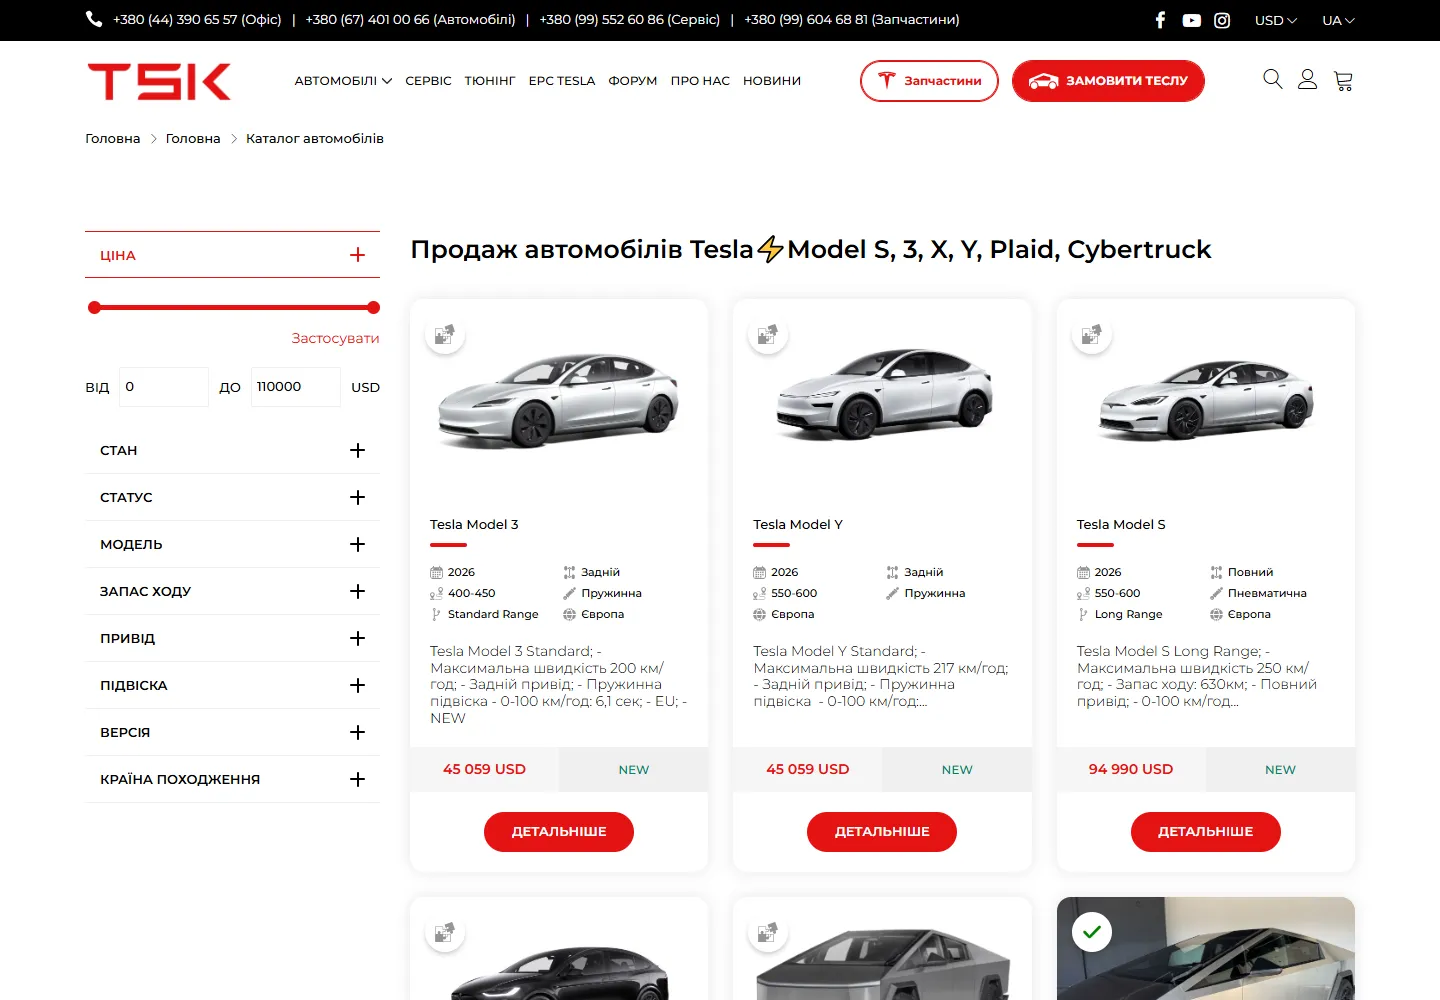Click the Застосувати price link
This screenshot has width=1440, height=1000.
(x=335, y=338)
